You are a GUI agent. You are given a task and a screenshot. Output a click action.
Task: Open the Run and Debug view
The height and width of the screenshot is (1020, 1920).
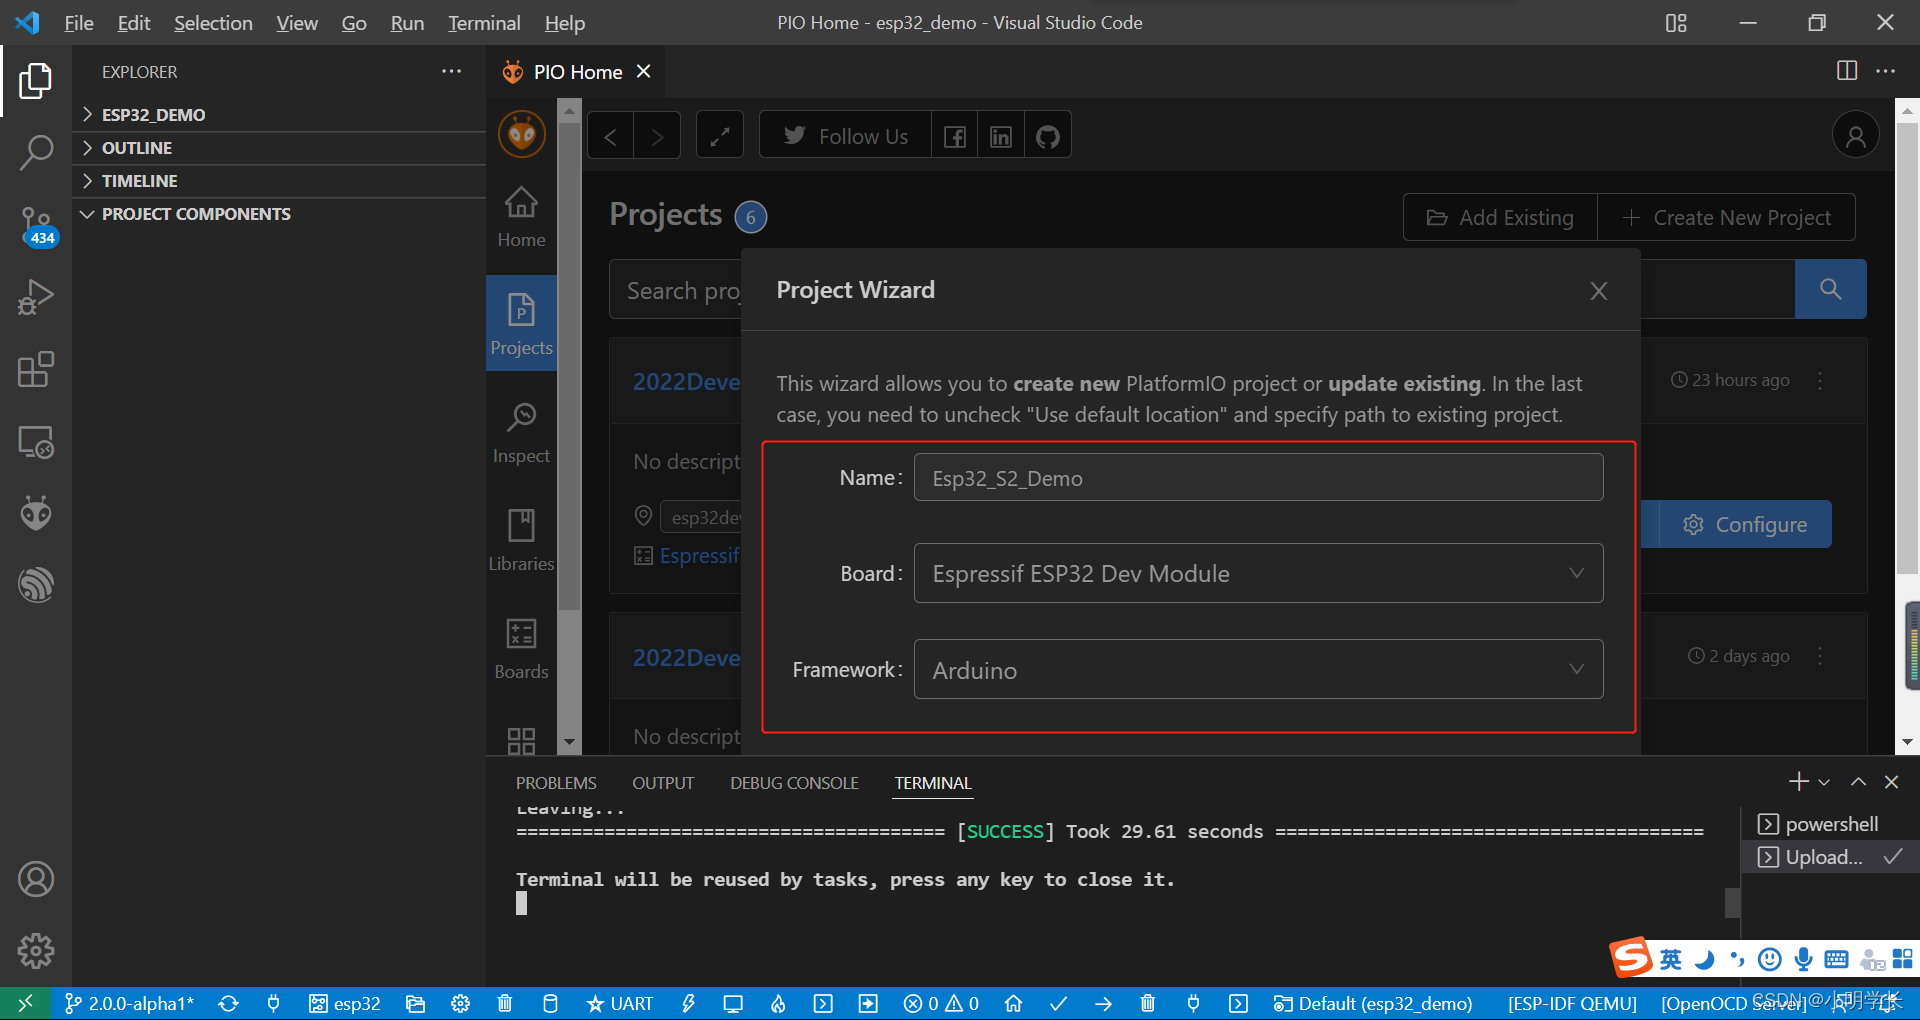point(36,297)
